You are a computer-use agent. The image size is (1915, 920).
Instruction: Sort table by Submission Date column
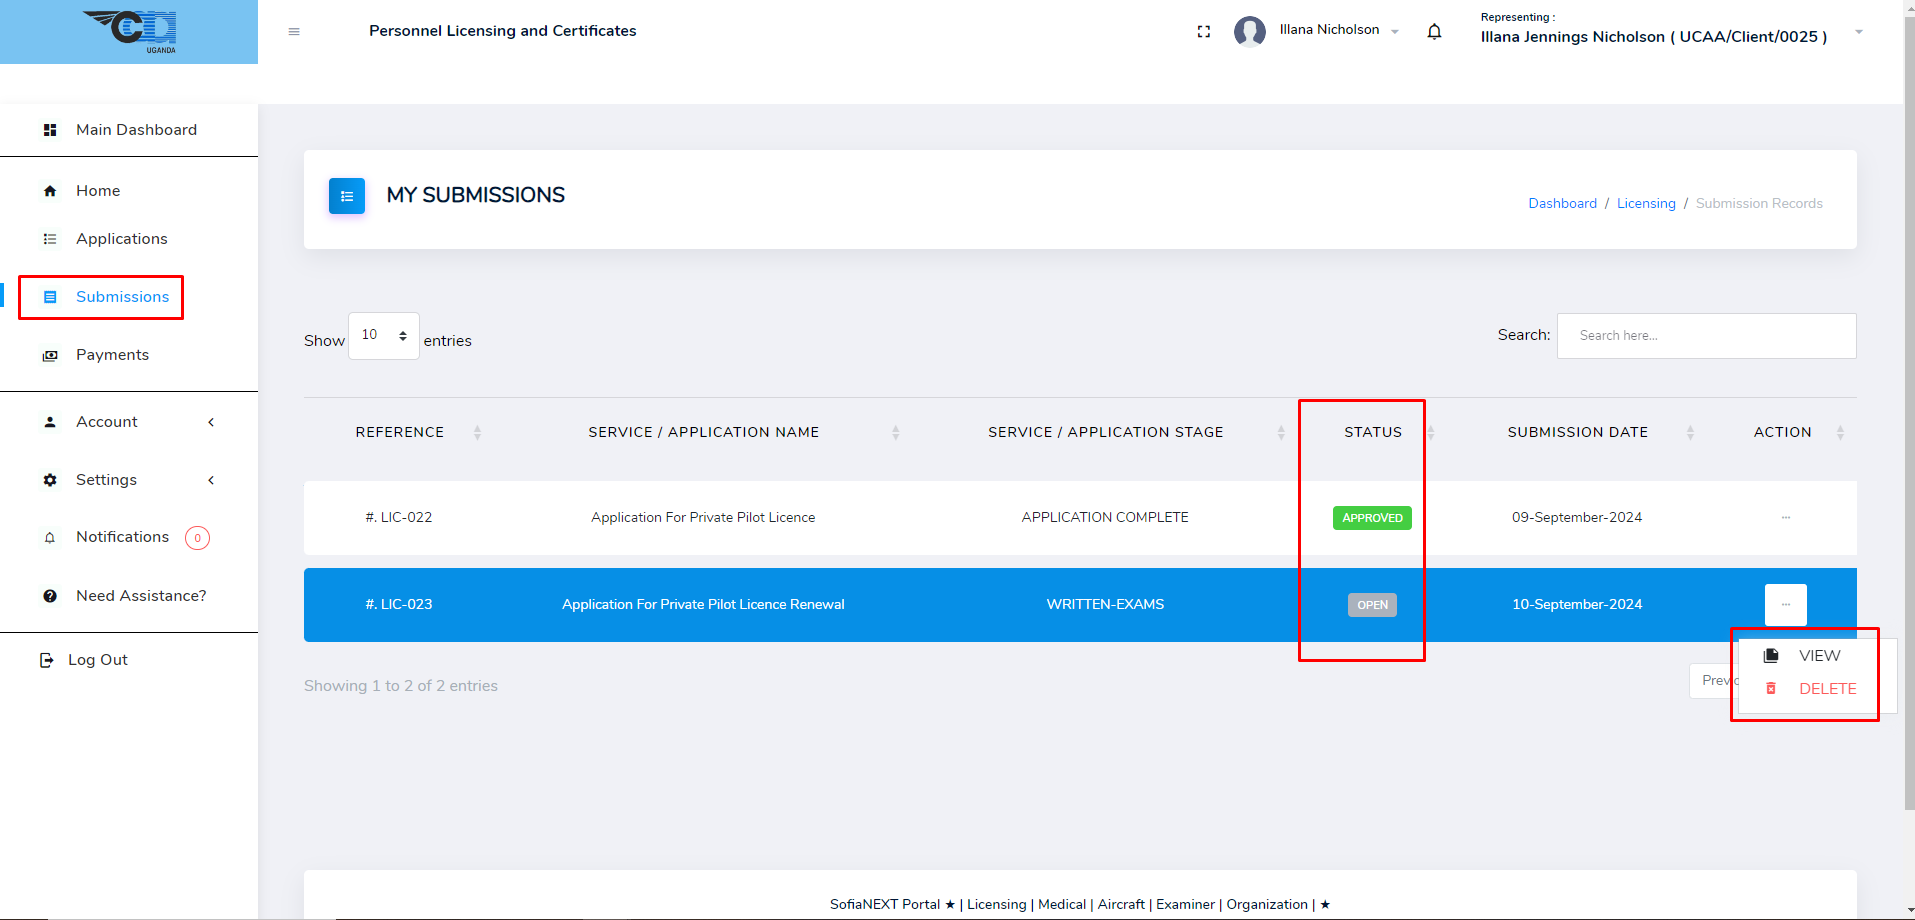point(1577,432)
